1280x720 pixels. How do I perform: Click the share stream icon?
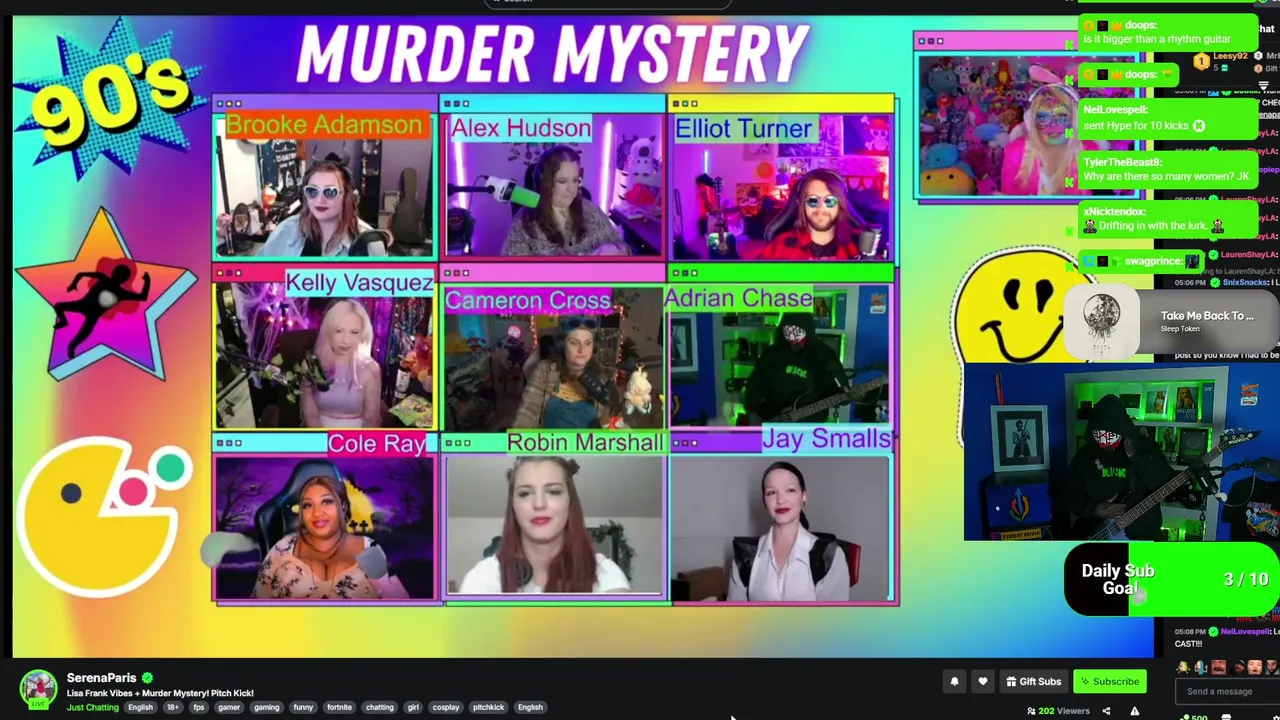pos(1106,711)
